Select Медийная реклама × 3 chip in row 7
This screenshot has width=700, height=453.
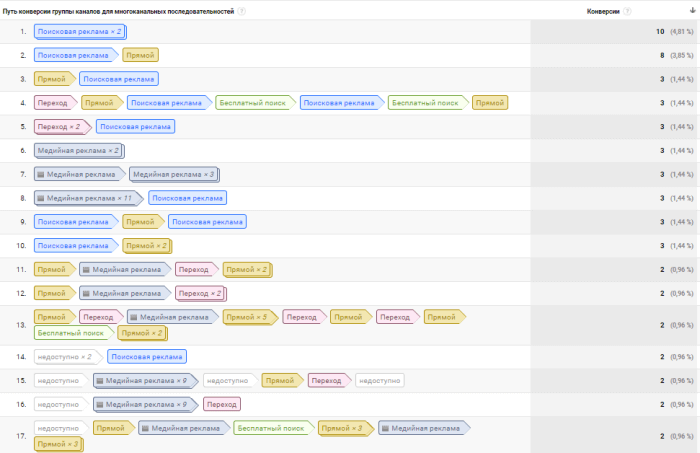coord(175,175)
